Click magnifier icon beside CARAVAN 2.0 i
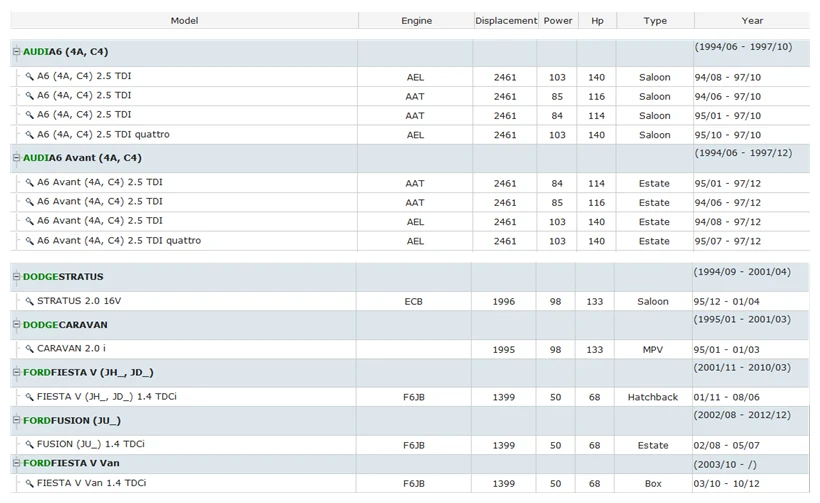 tap(29, 349)
